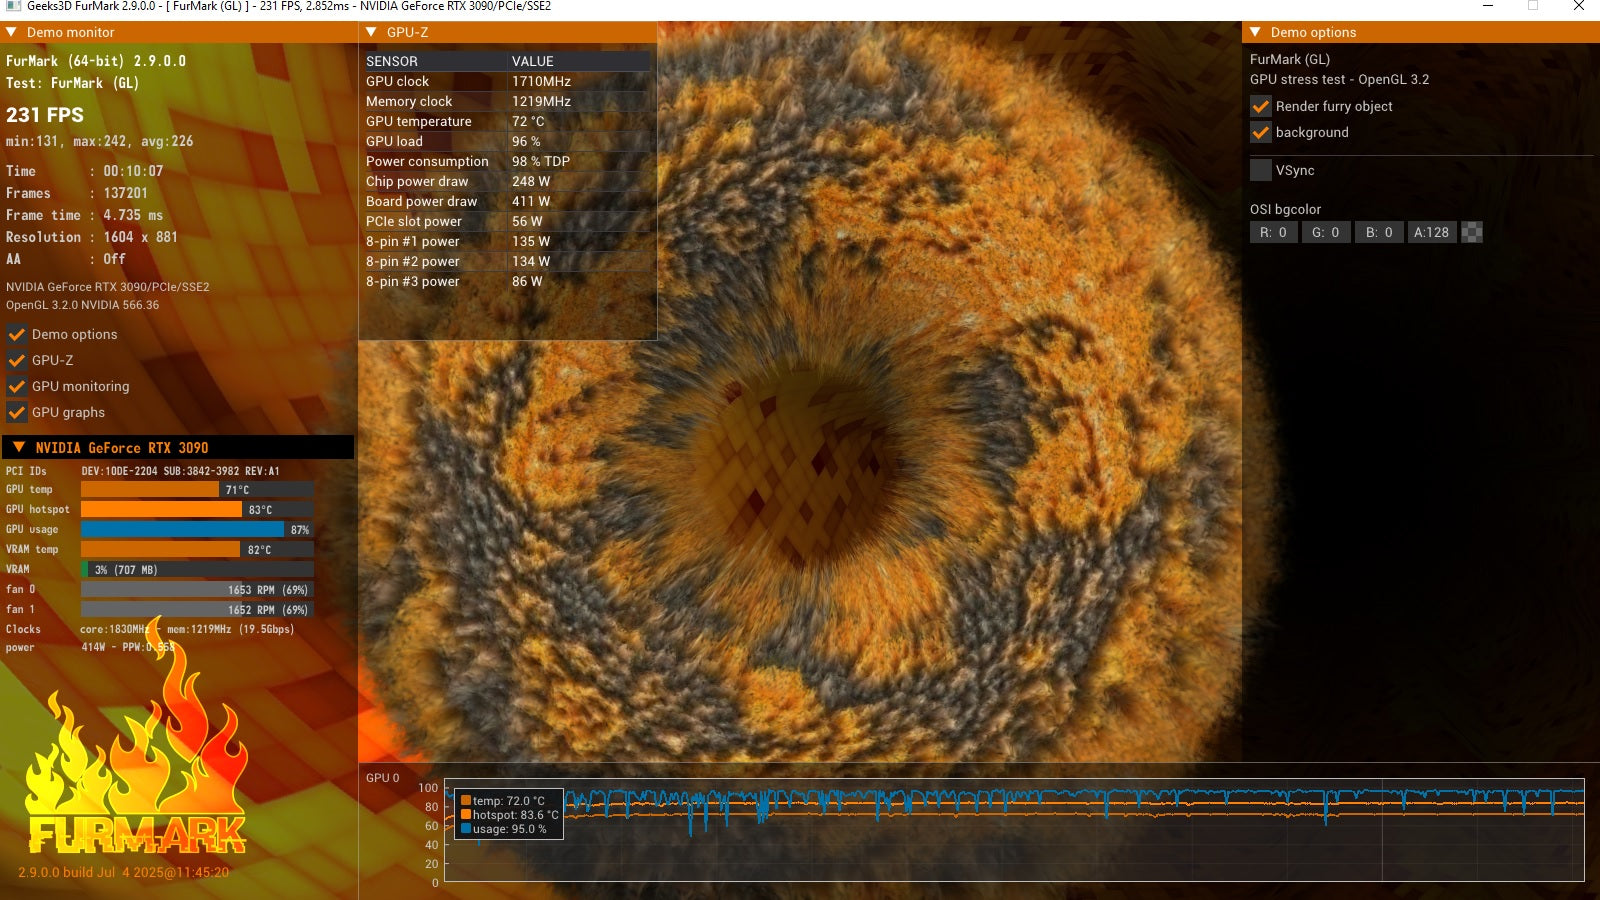
Task: Click the A:128 alpha value field
Action: coord(1431,232)
